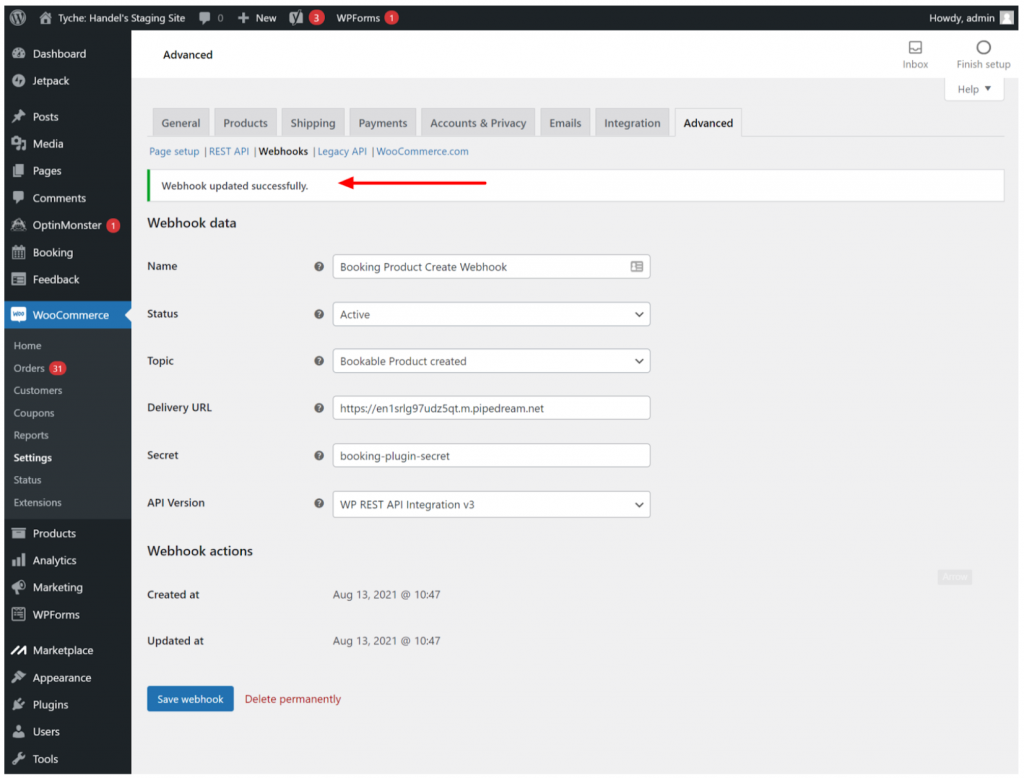Click the WPForms icon in the admin bar
This screenshot has height=778, width=1024.
point(357,17)
